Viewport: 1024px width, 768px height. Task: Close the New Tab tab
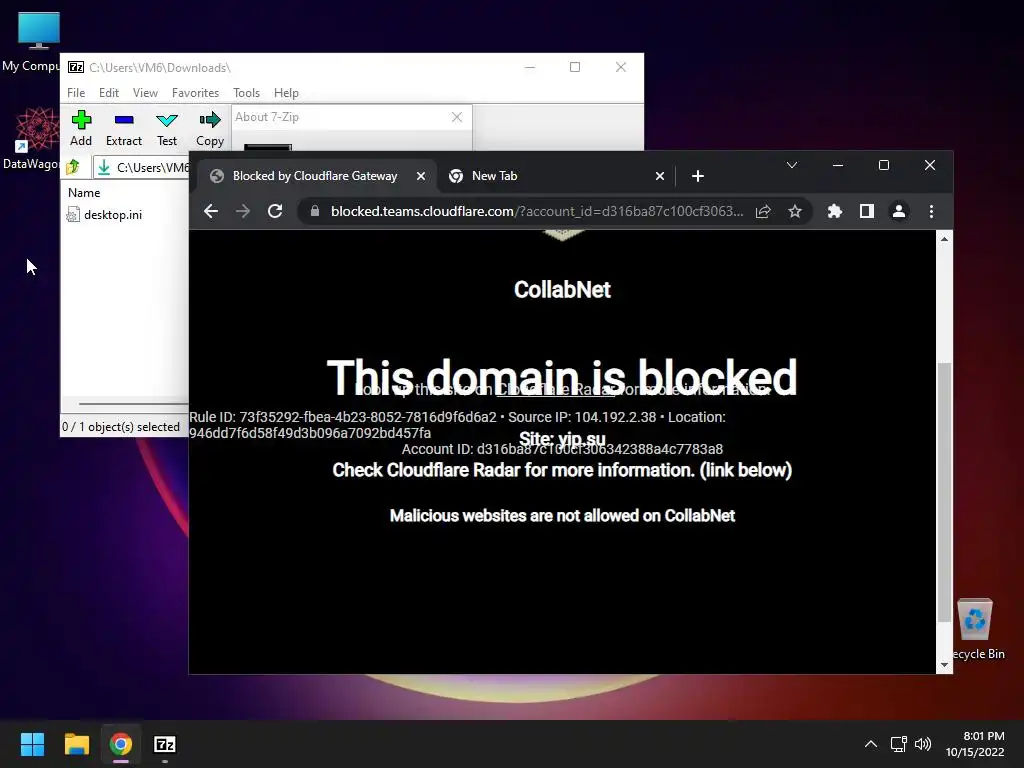click(x=660, y=176)
